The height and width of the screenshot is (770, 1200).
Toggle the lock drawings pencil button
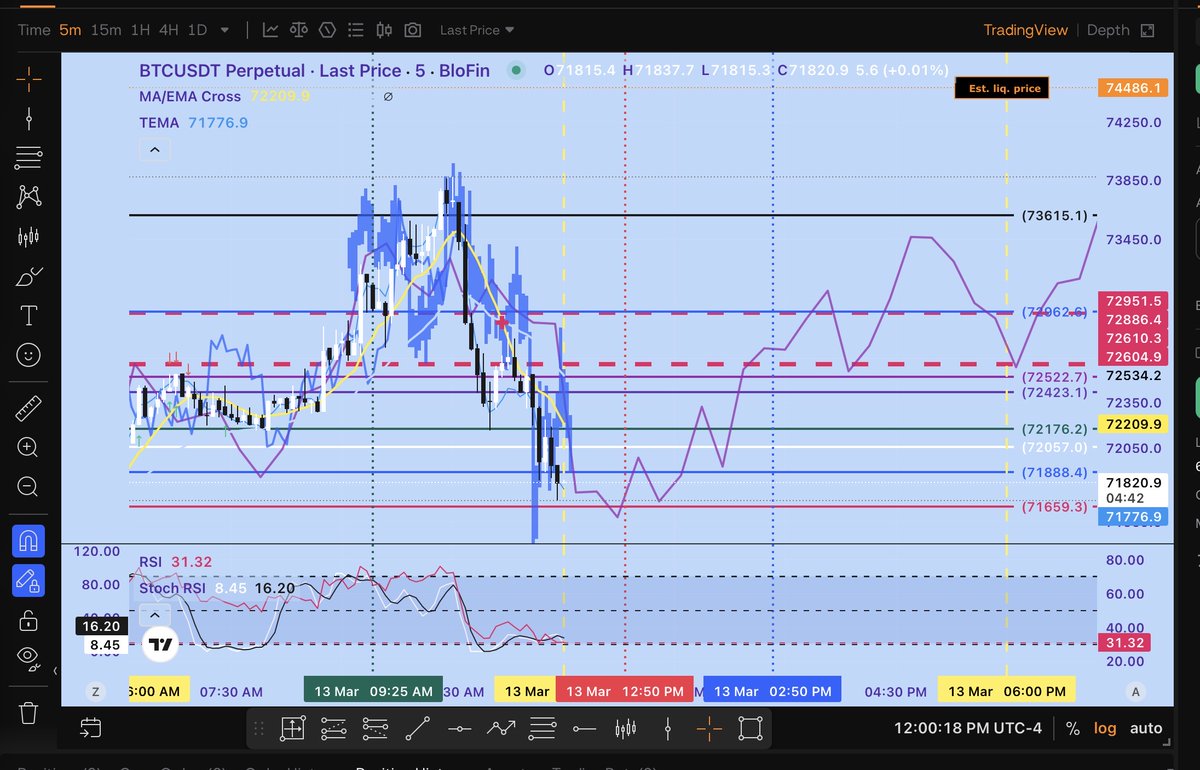click(x=28, y=581)
